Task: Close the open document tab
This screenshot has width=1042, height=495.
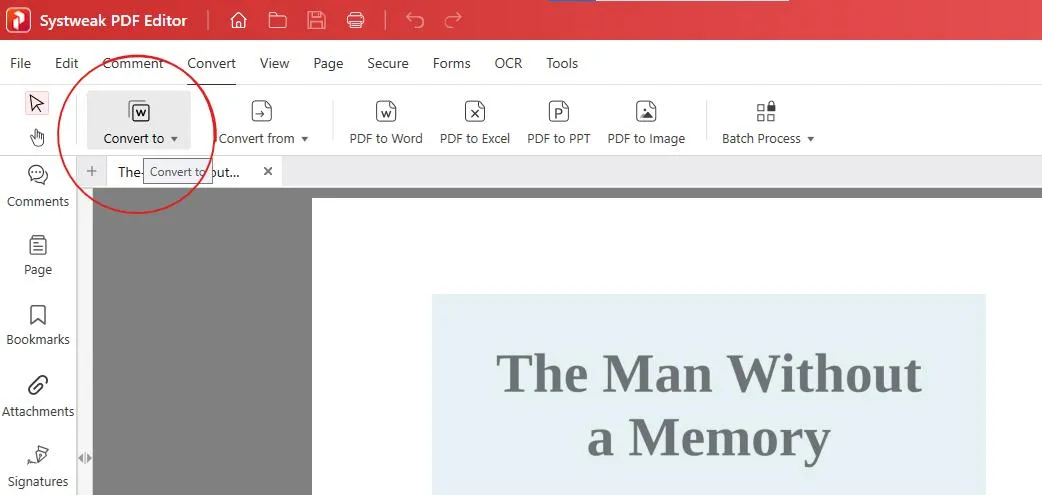Action: (x=268, y=171)
